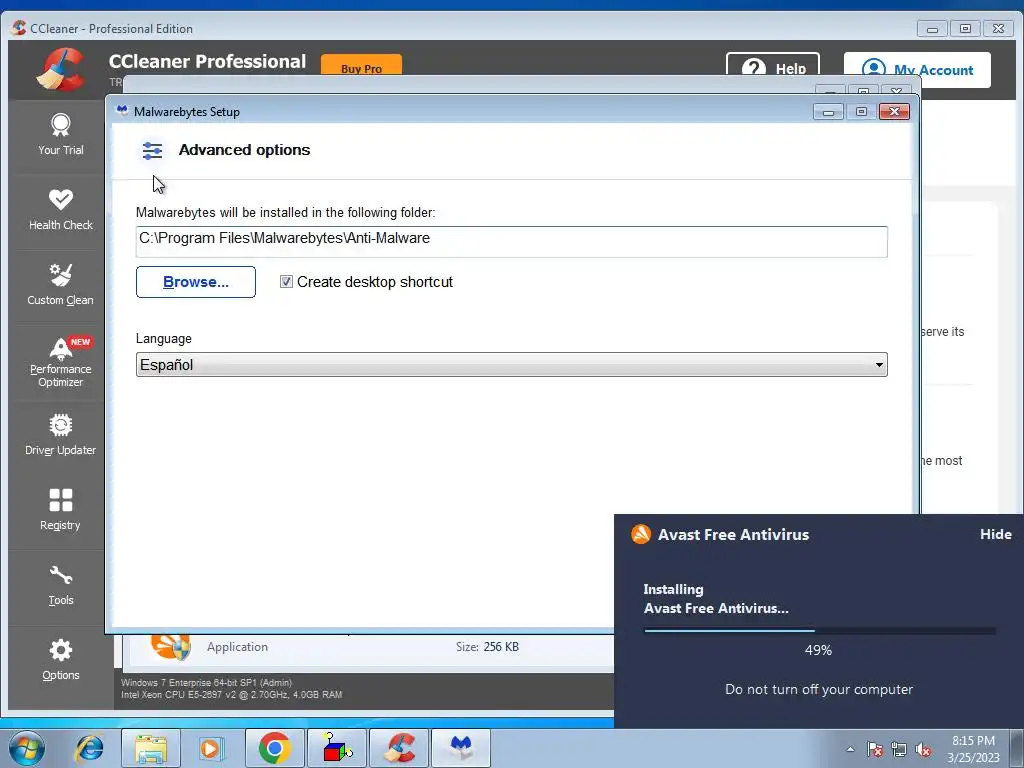Launch Internet Explorer from taskbar
Image resolution: width=1024 pixels, height=768 pixels.
coord(89,748)
